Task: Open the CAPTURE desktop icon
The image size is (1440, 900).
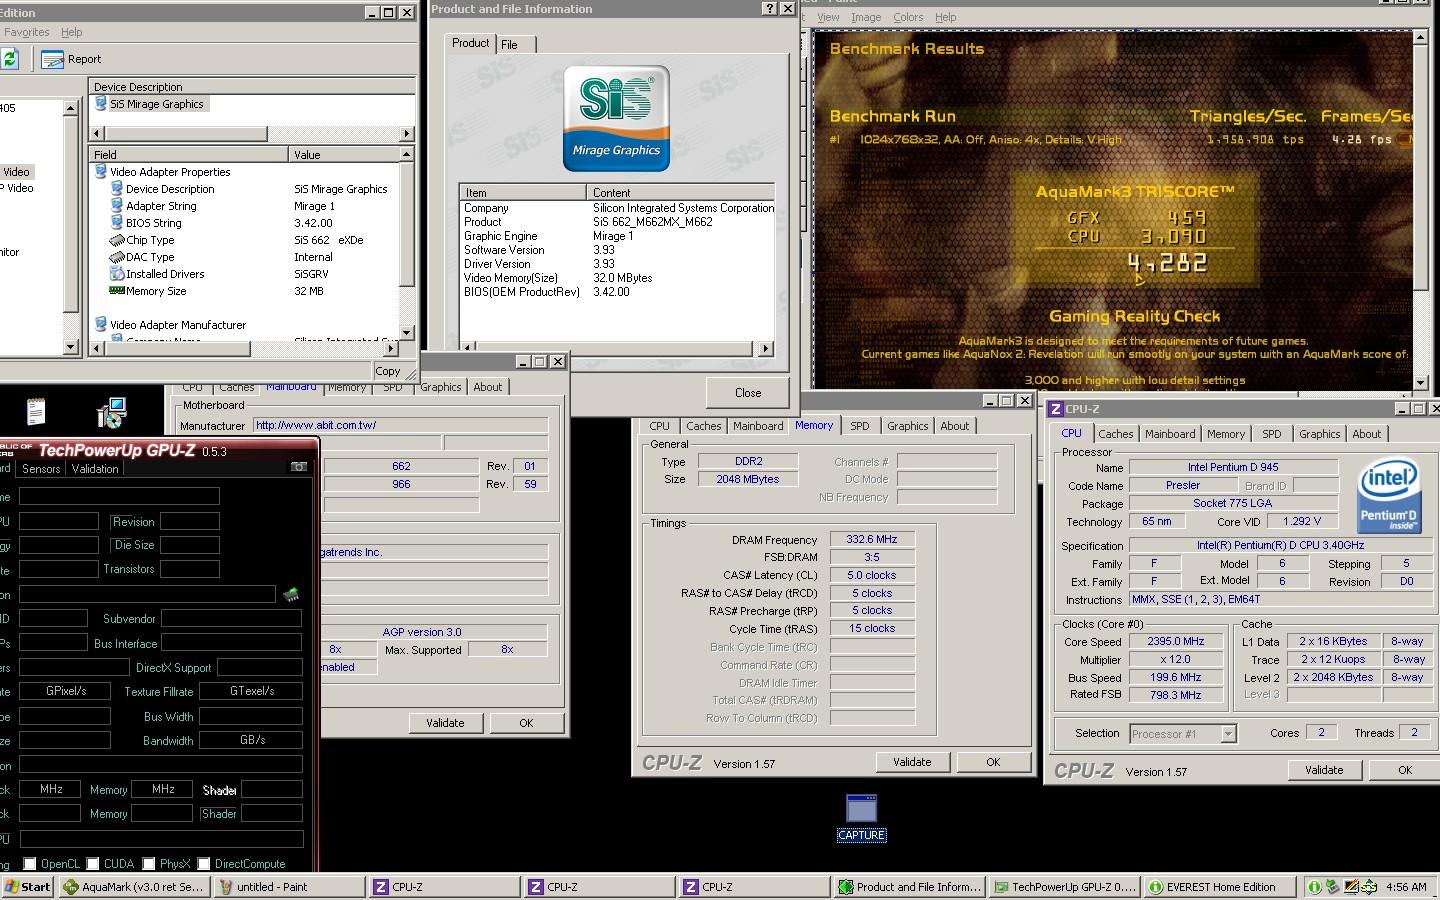Action: pos(861,817)
